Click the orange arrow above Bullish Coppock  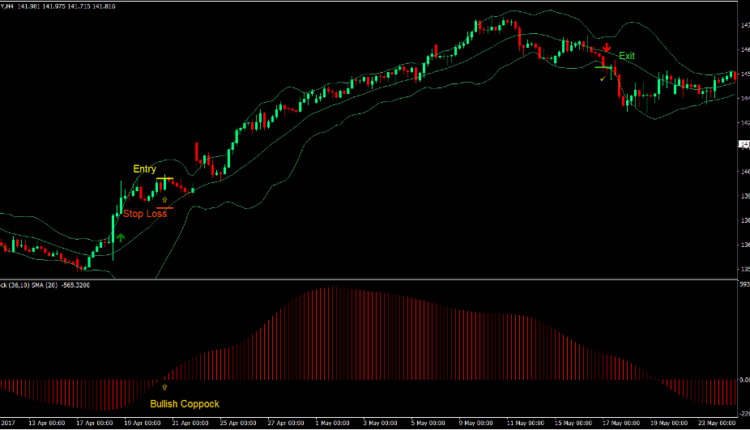tap(165, 386)
